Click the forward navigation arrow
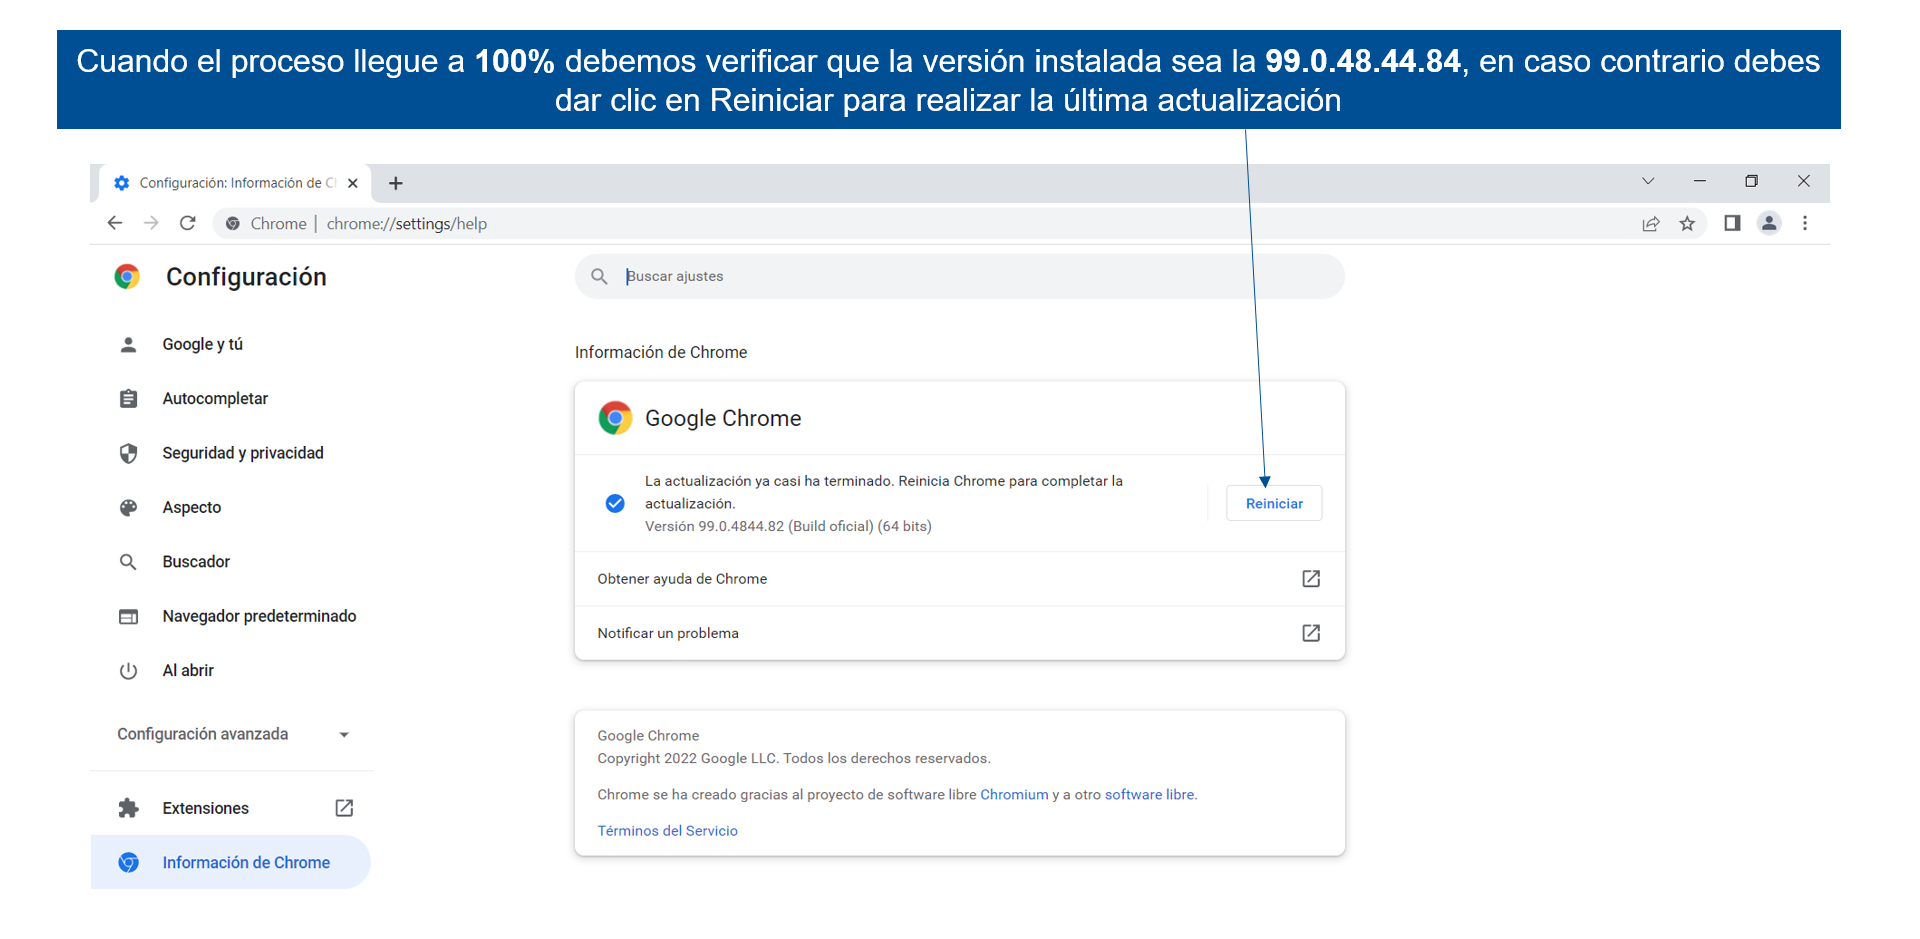The width and height of the screenshot is (1920, 939). point(151,223)
